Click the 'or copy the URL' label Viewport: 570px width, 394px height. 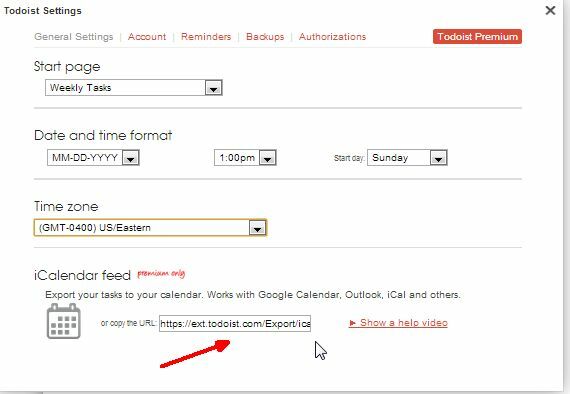(129, 323)
